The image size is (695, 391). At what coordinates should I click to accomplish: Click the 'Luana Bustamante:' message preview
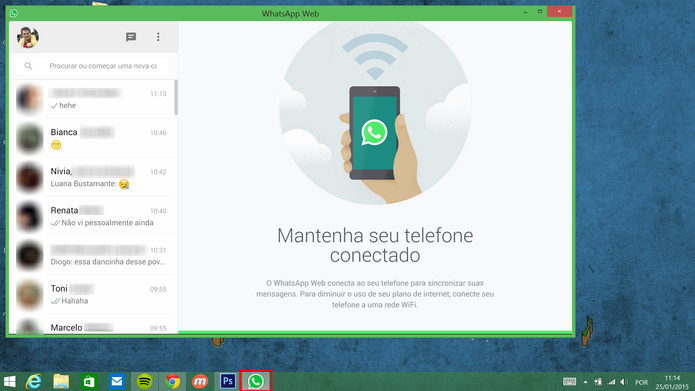[x=83, y=184]
